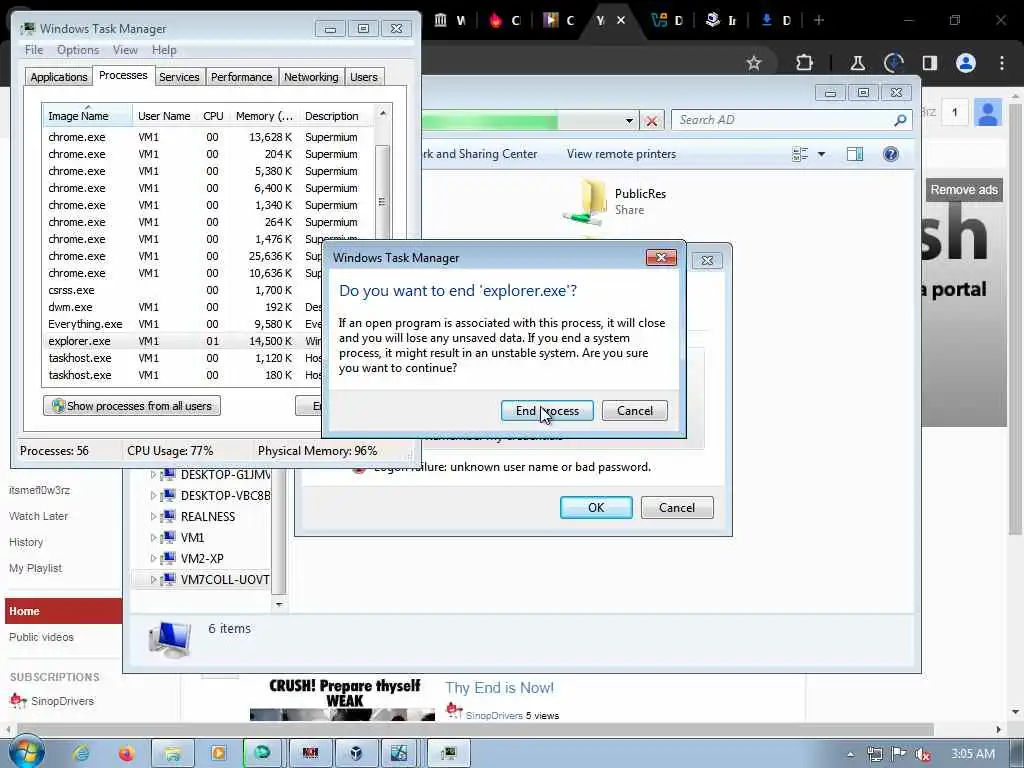Close the active browser tab
Viewport: 1024px width, 768px height.
(621, 20)
